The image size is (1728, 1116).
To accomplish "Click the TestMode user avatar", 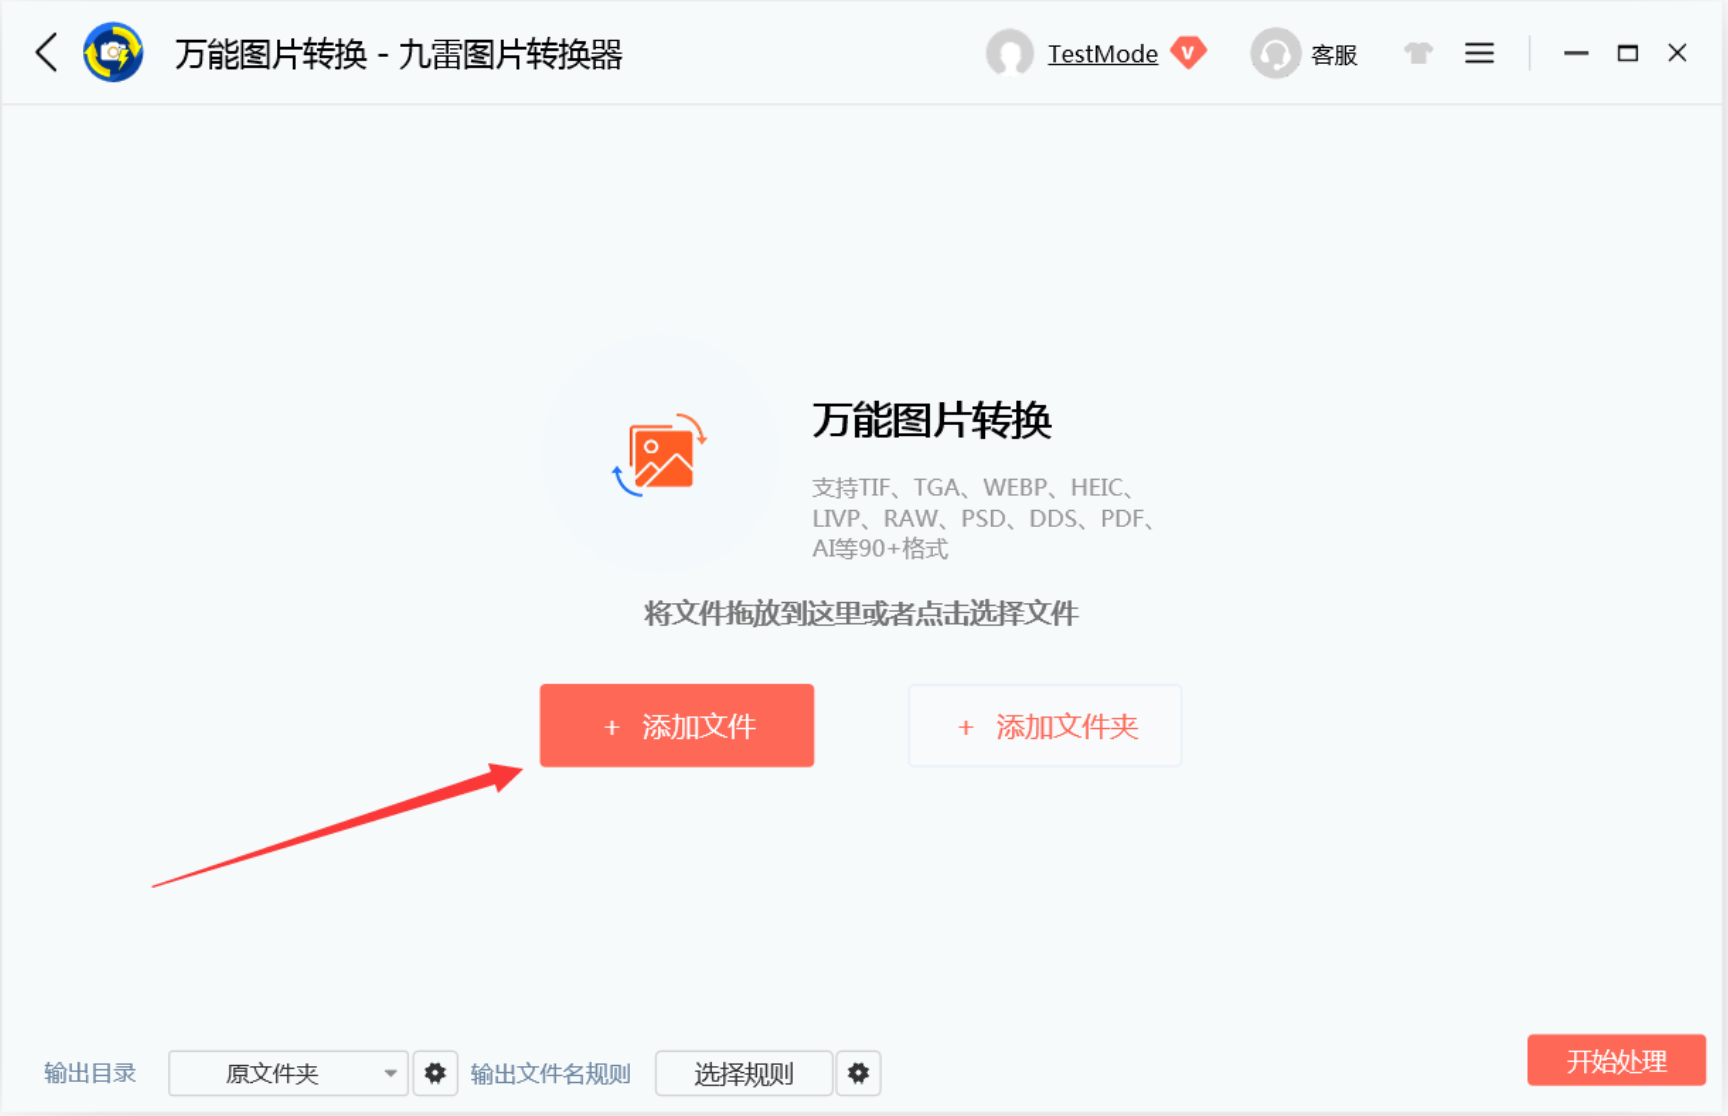I will point(1010,53).
